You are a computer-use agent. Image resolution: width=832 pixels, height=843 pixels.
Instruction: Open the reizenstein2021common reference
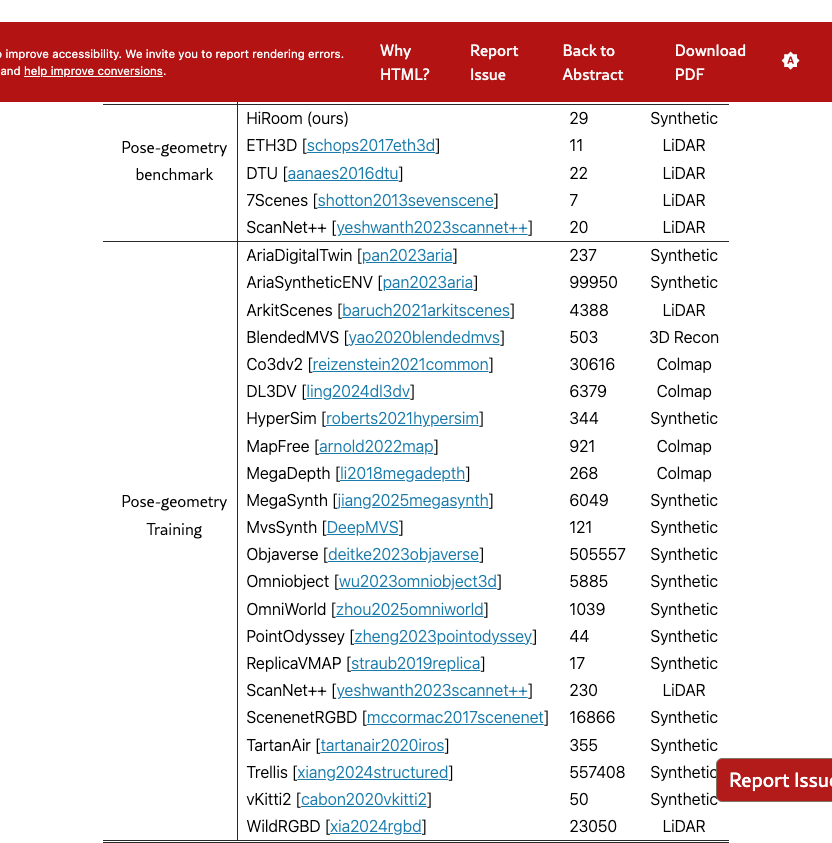pyautogui.click(x=400, y=365)
